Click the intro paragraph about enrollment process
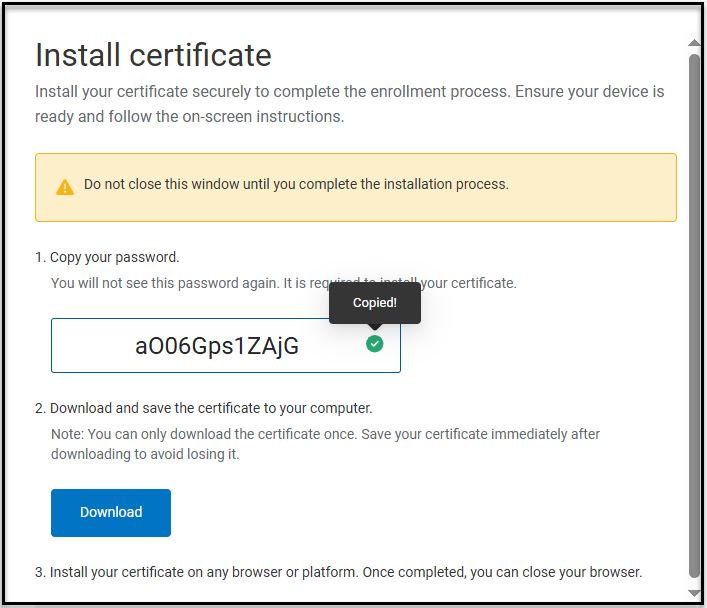 349,103
